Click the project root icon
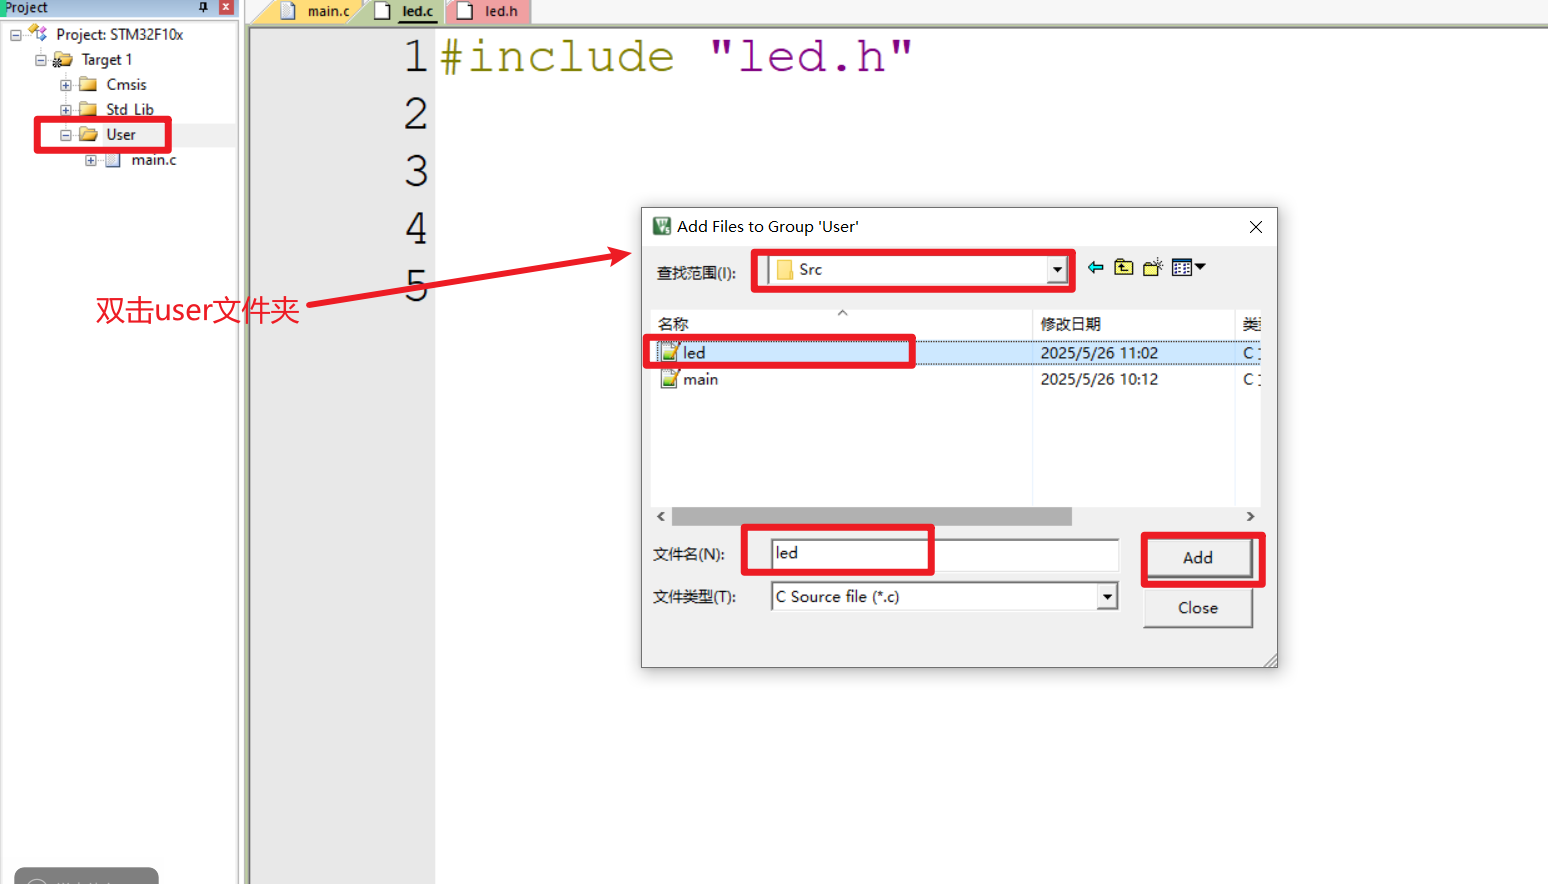Image resolution: width=1548 pixels, height=884 pixels. (x=38, y=33)
